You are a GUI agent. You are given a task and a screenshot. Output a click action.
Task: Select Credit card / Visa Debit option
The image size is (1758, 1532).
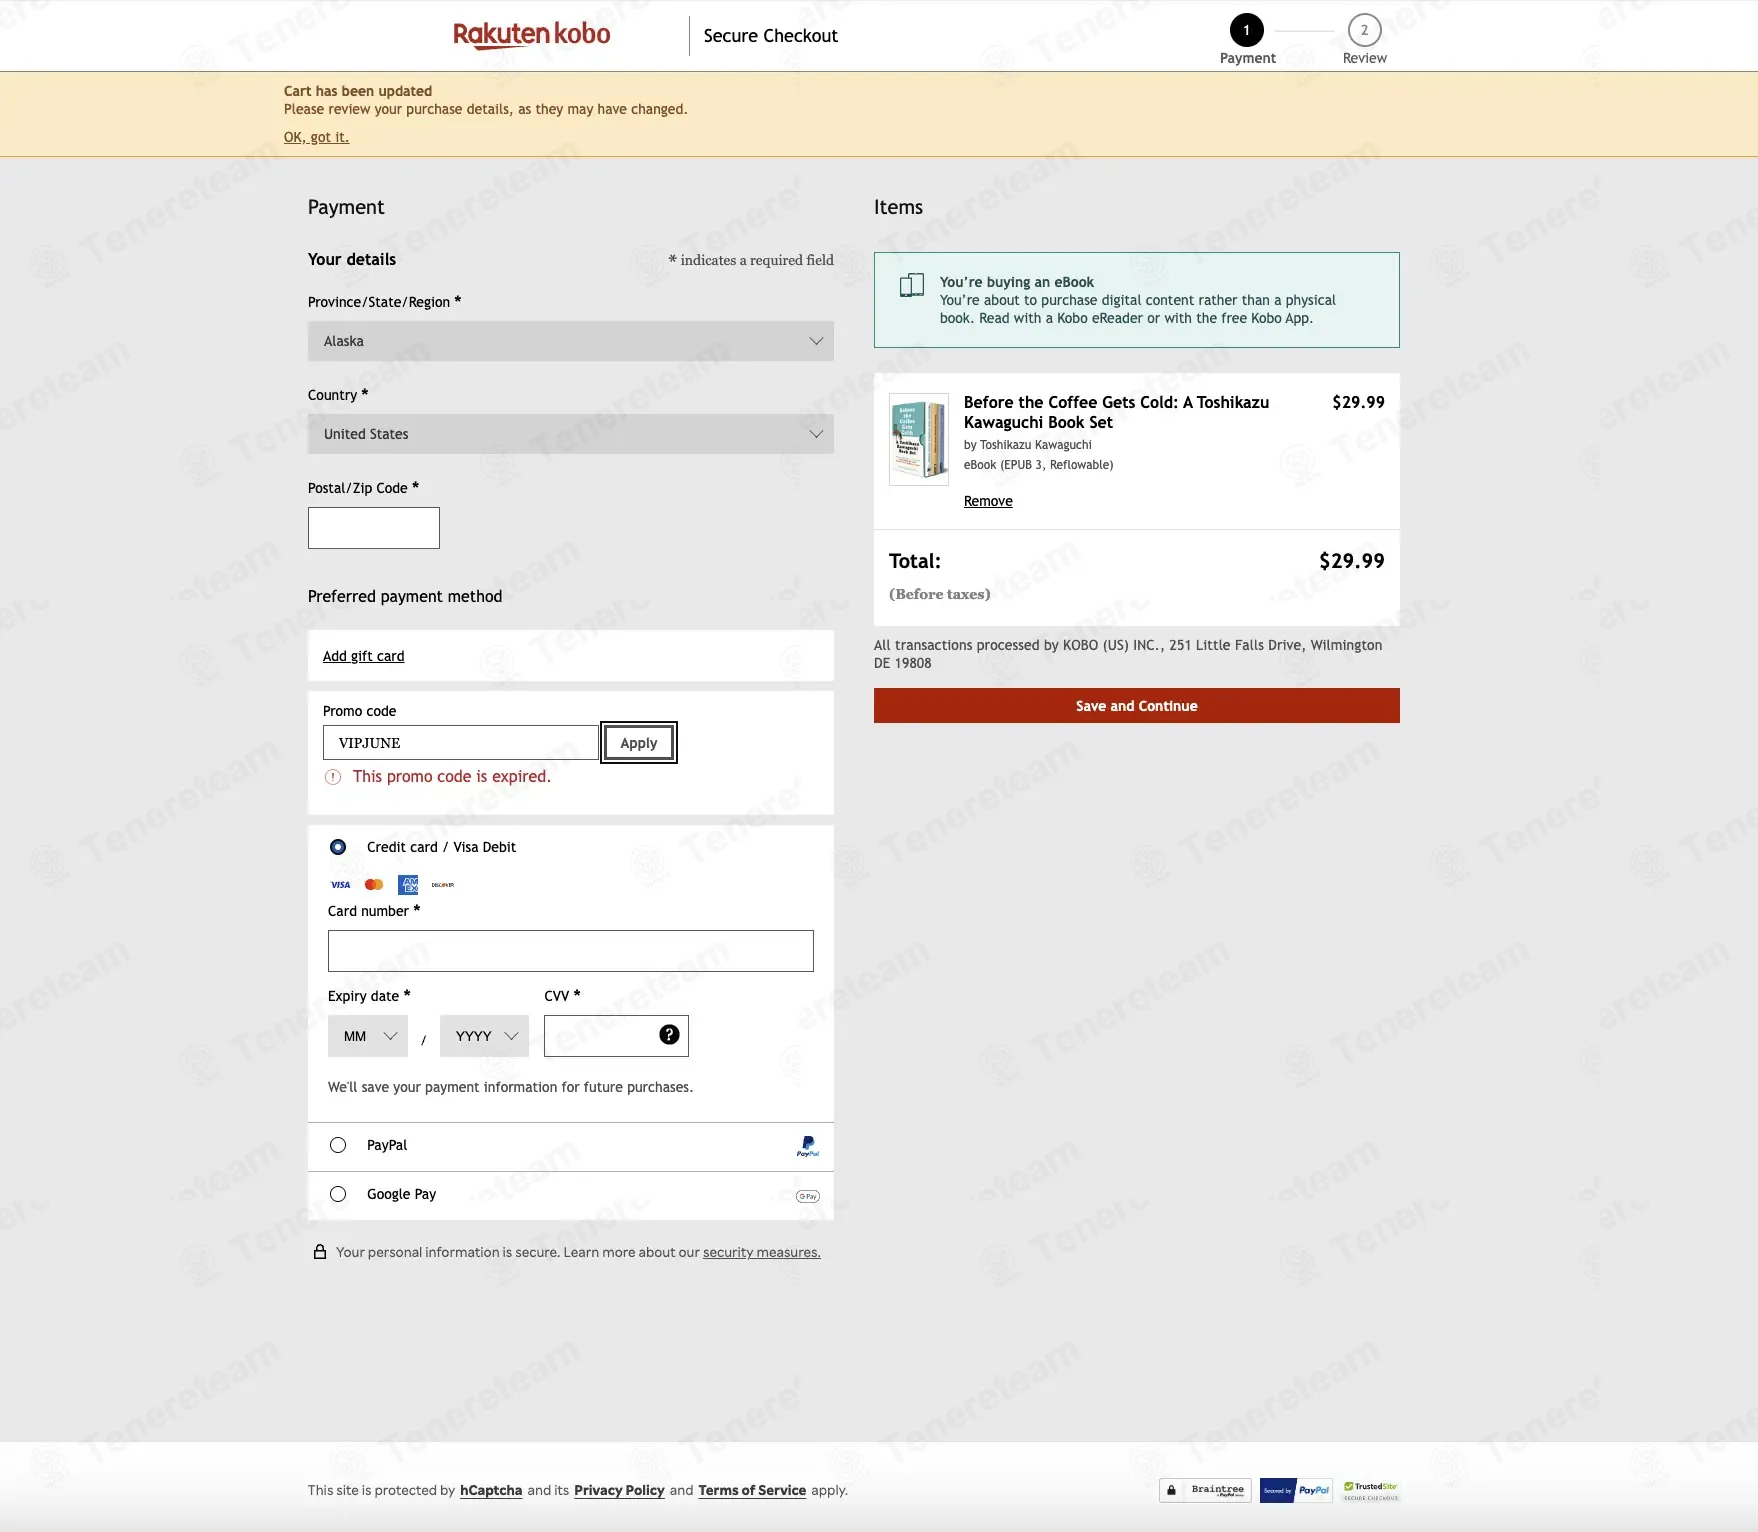tap(338, 847)
